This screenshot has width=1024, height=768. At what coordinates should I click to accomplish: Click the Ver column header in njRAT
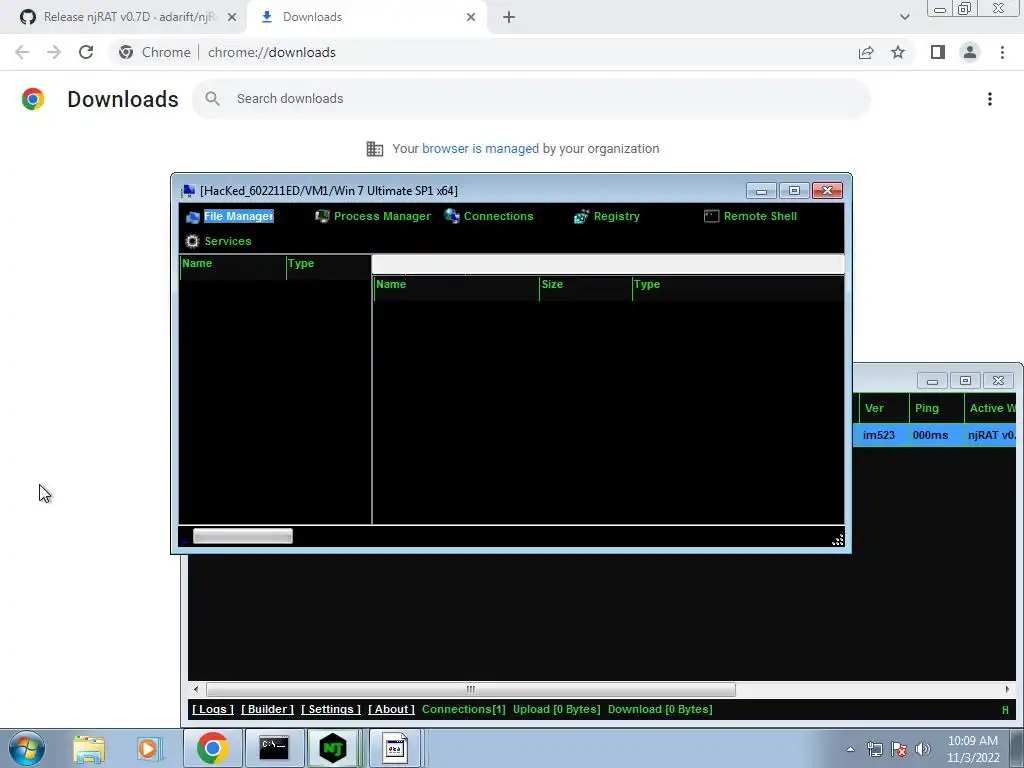[882, 408]
